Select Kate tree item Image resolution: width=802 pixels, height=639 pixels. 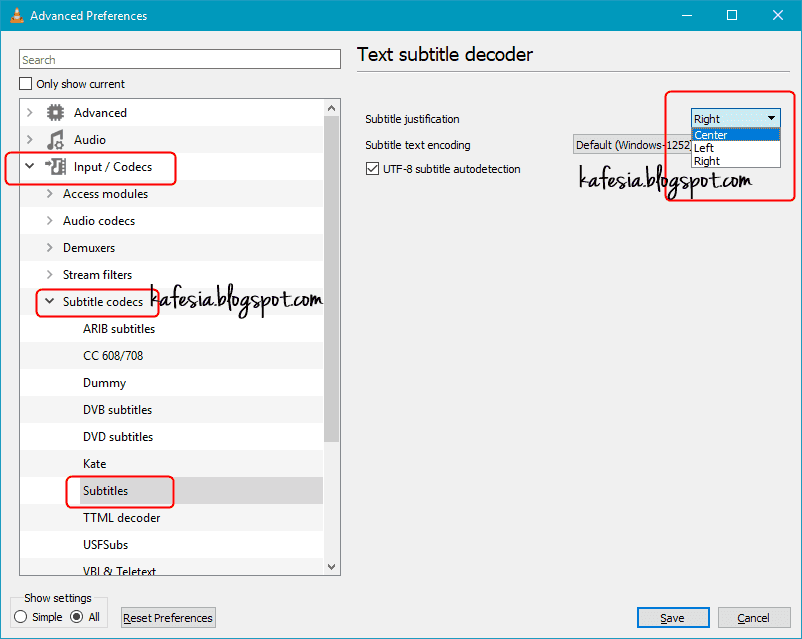point(95,464)
